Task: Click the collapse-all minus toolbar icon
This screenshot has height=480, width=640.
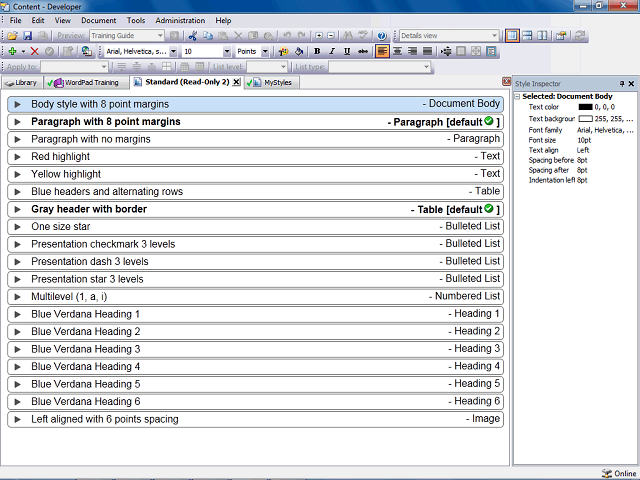Action: pos(331,36)
